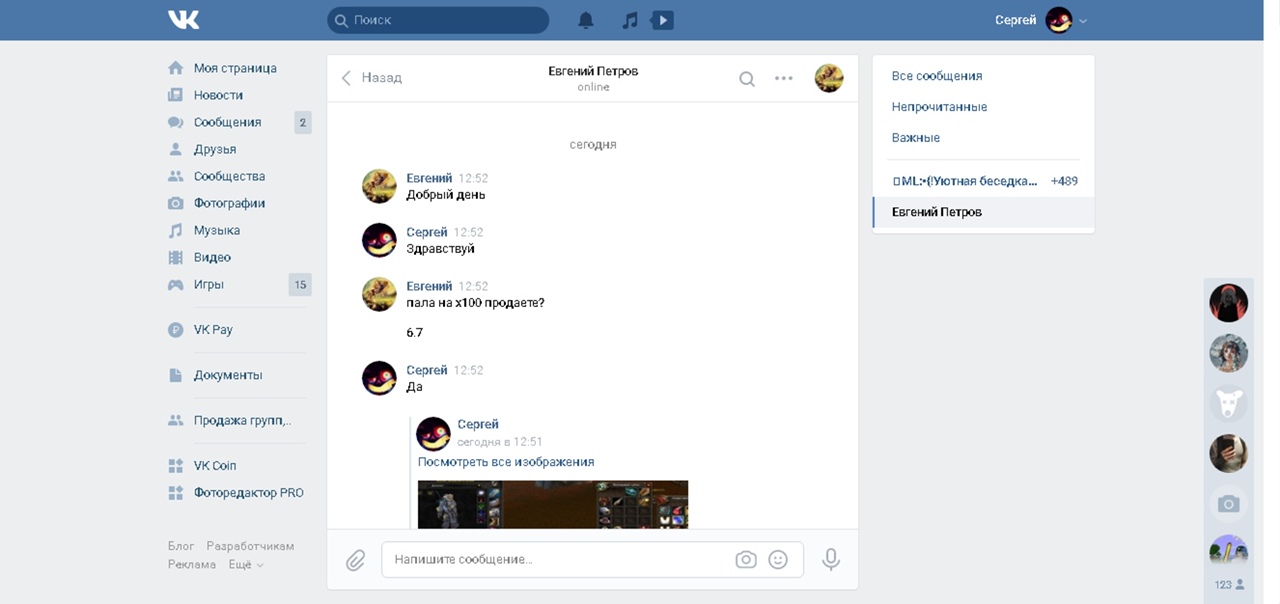Switch to the Важные messages filter

(x=916, y=138)
